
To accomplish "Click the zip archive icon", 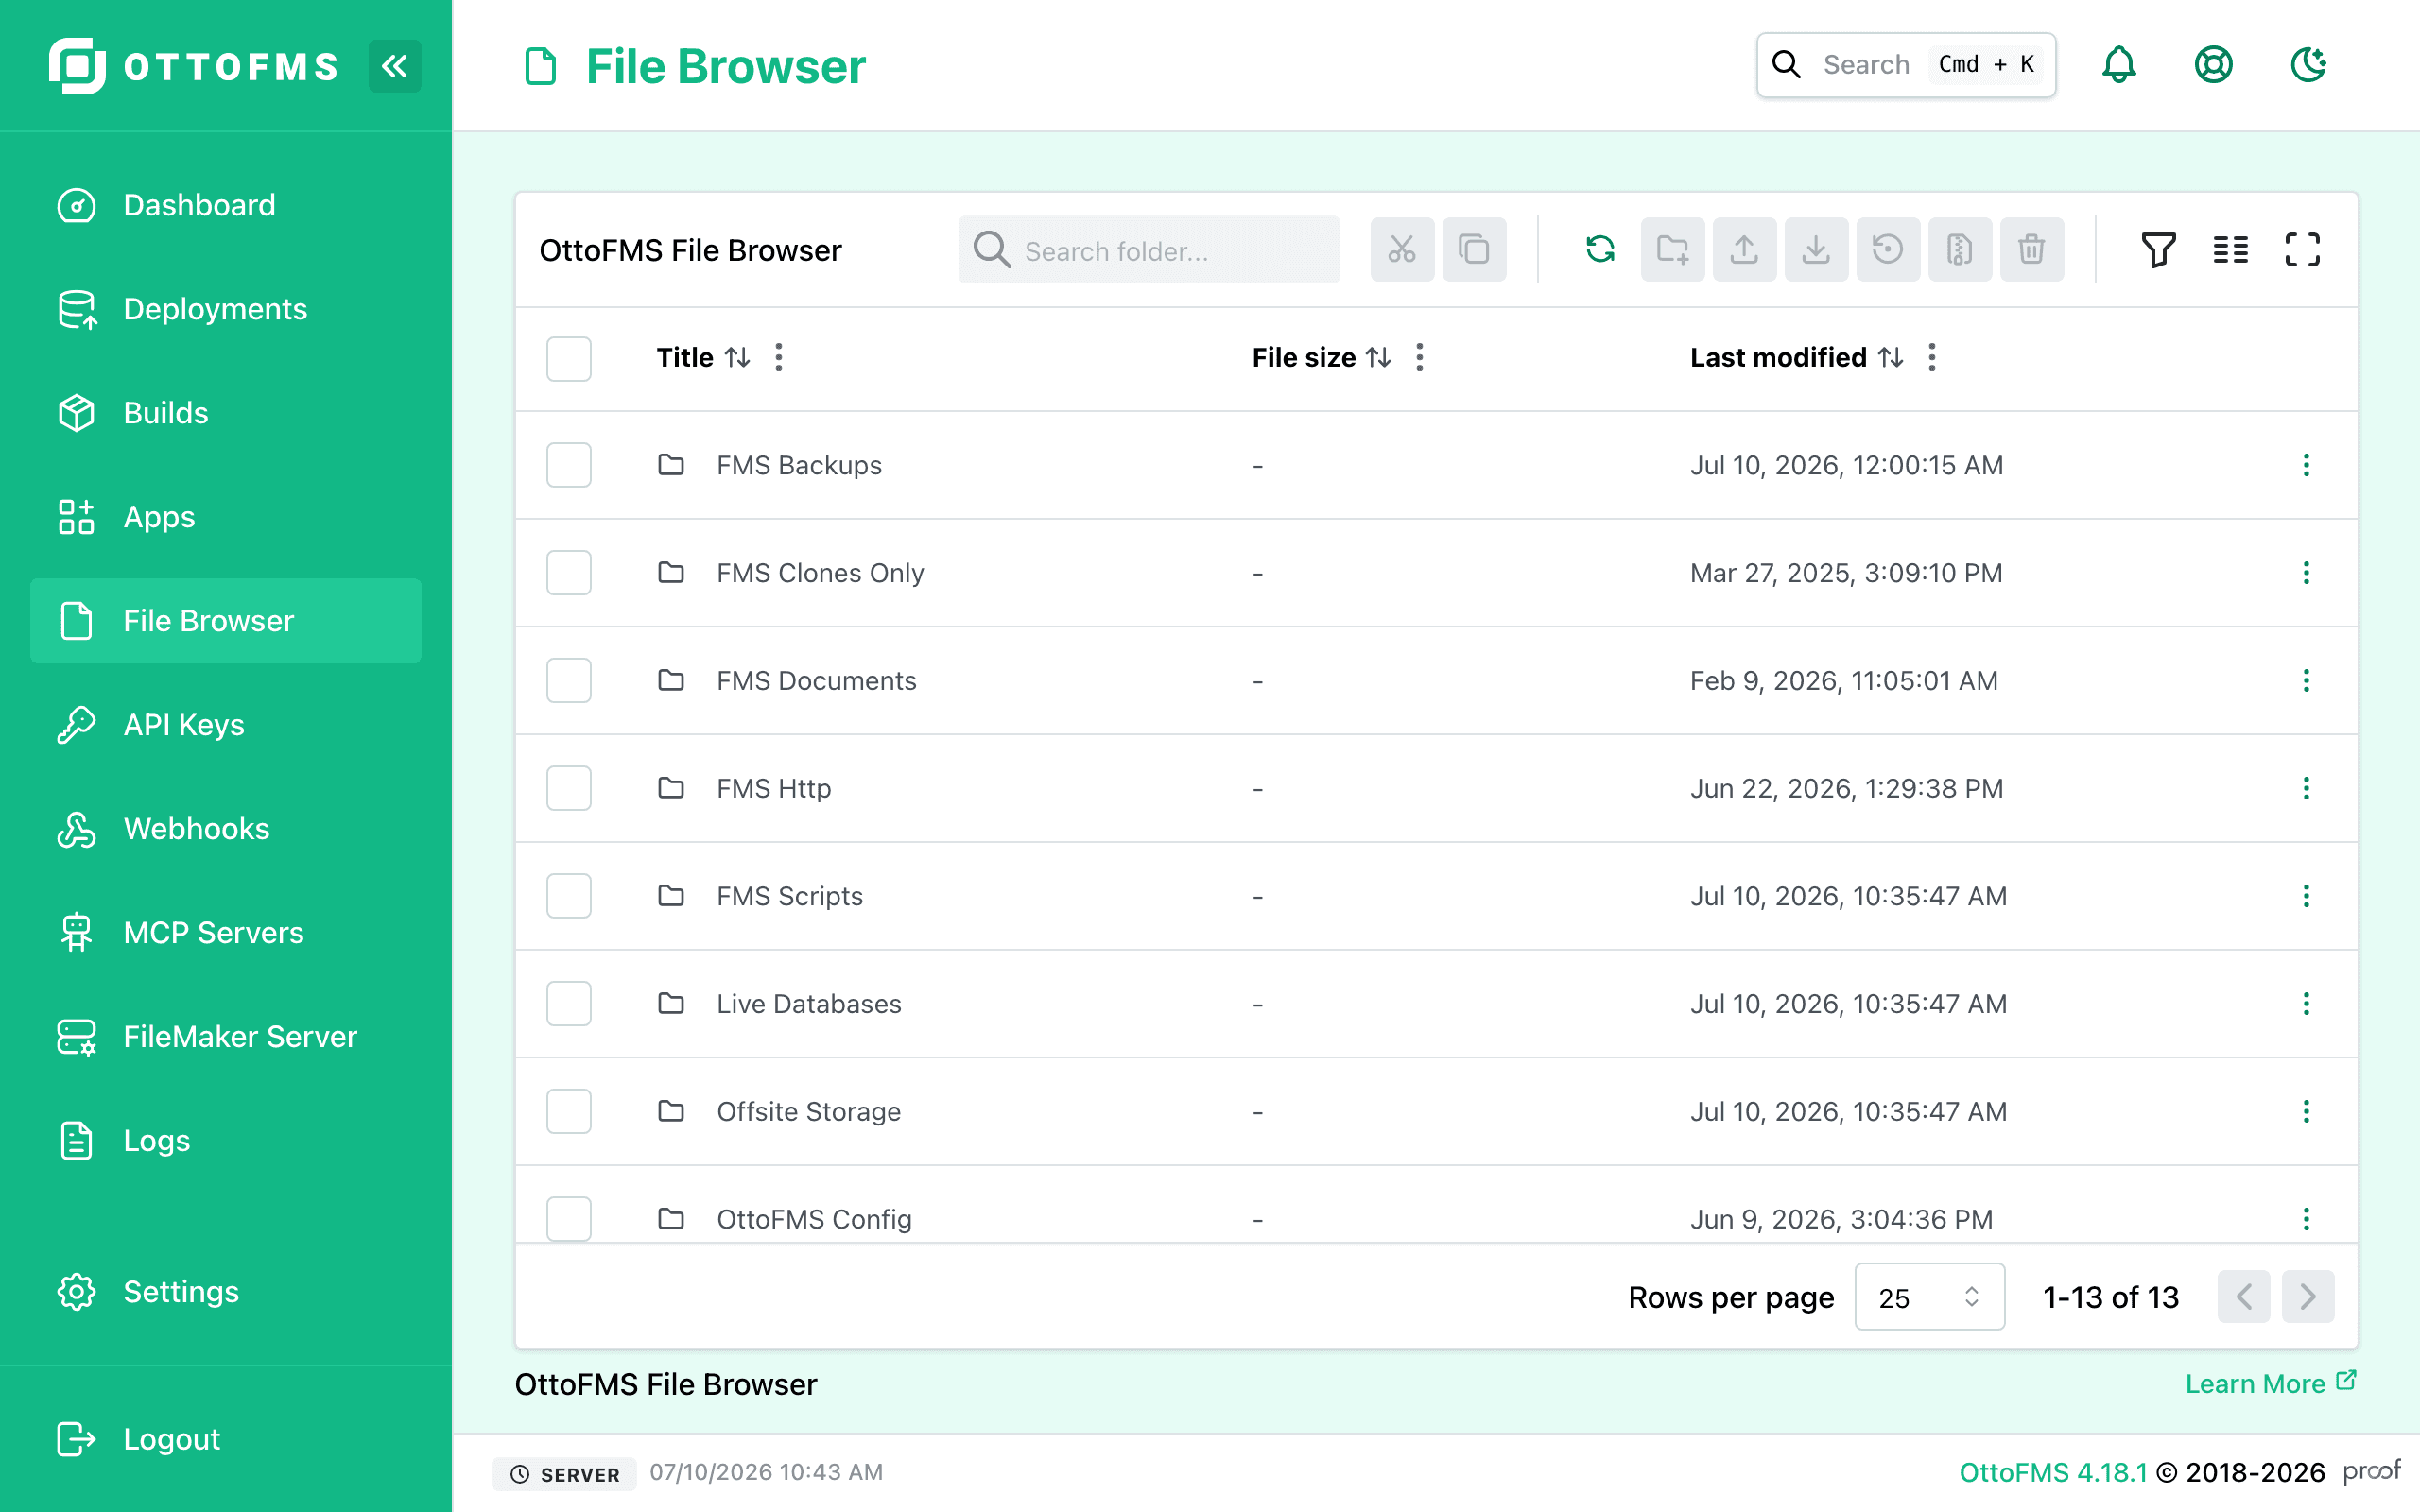I will coord(1960,249).
